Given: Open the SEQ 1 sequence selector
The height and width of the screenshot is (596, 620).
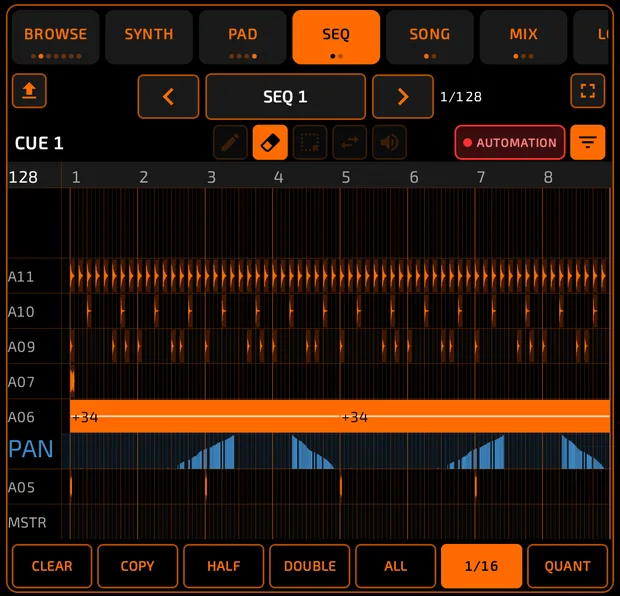Looking at the screenshot, I should tap(285, 96).
